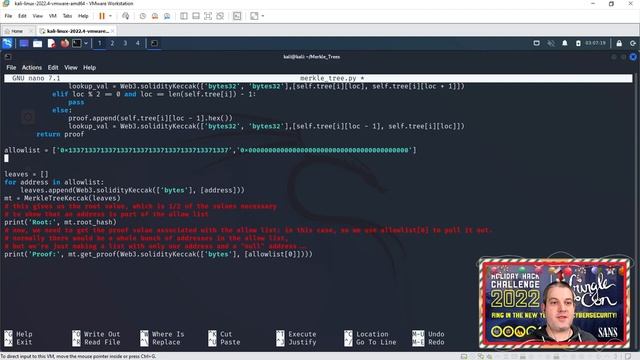Launch Firefox from the Kali panel
640x360 pixels.
[x=64, y=43]
